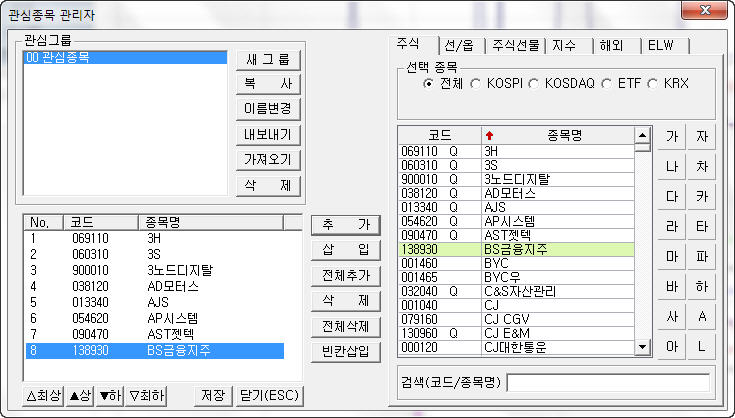This screenshot has height=418, width=735.
Task: Send item to bottom with ▽최하
Action: point(146,394)
